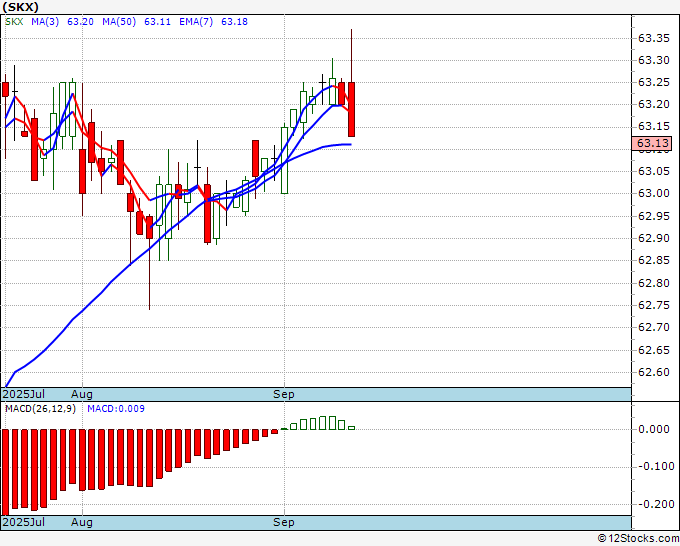Click the Sep label on MACD axis
The image size is (680, 546).
click(x=284, y=522)
